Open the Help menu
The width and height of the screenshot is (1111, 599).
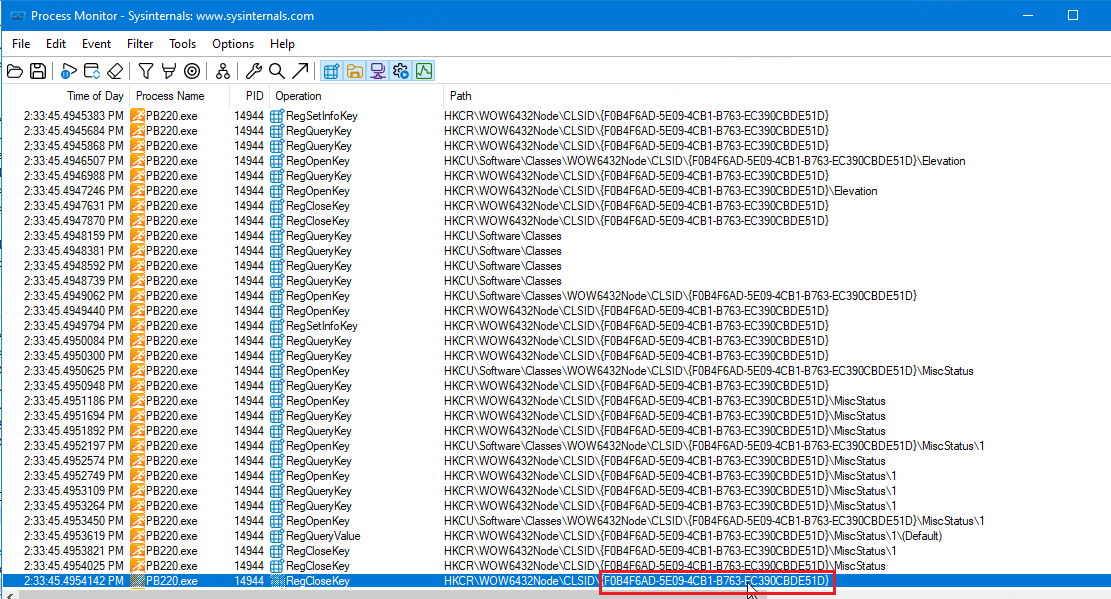coord(282,44)
